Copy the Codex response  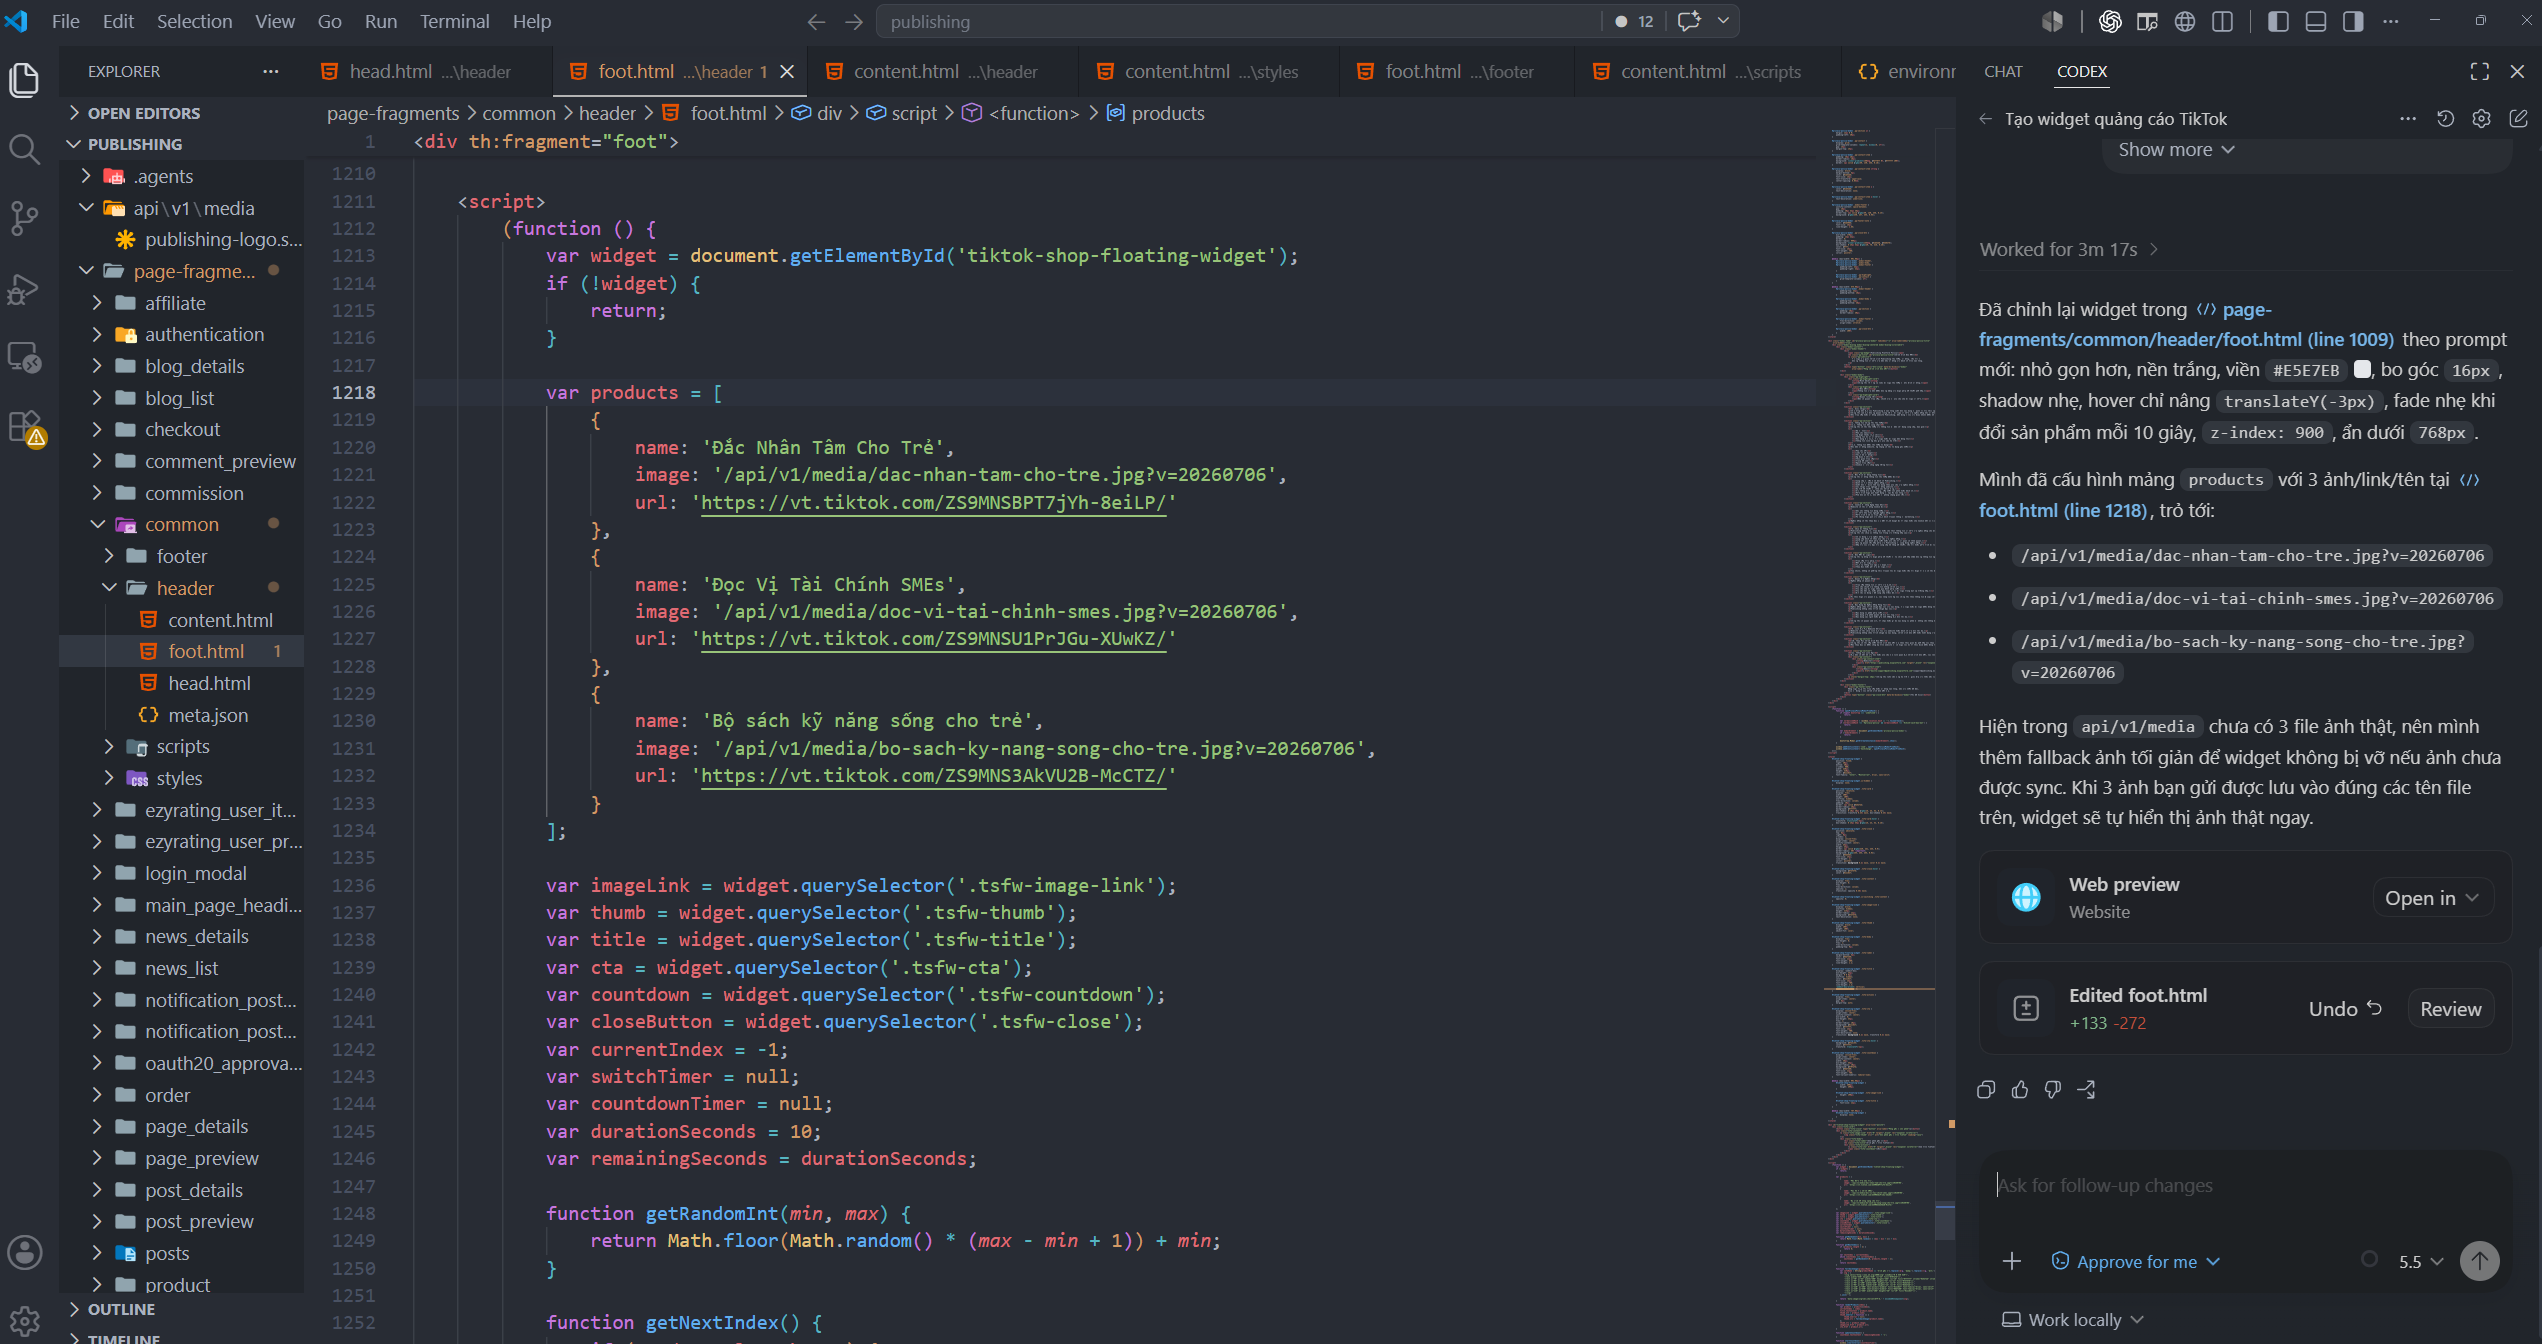click(1987, 1090)
